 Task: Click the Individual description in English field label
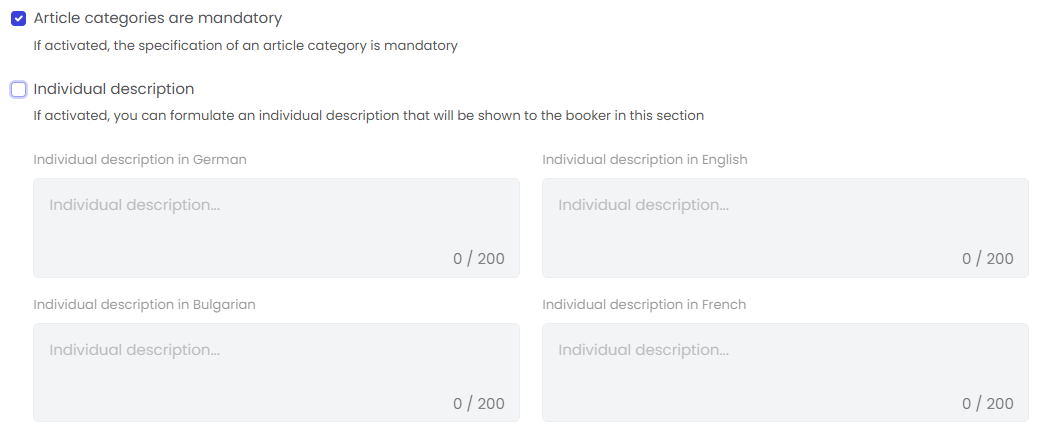[x=645, y=160]
